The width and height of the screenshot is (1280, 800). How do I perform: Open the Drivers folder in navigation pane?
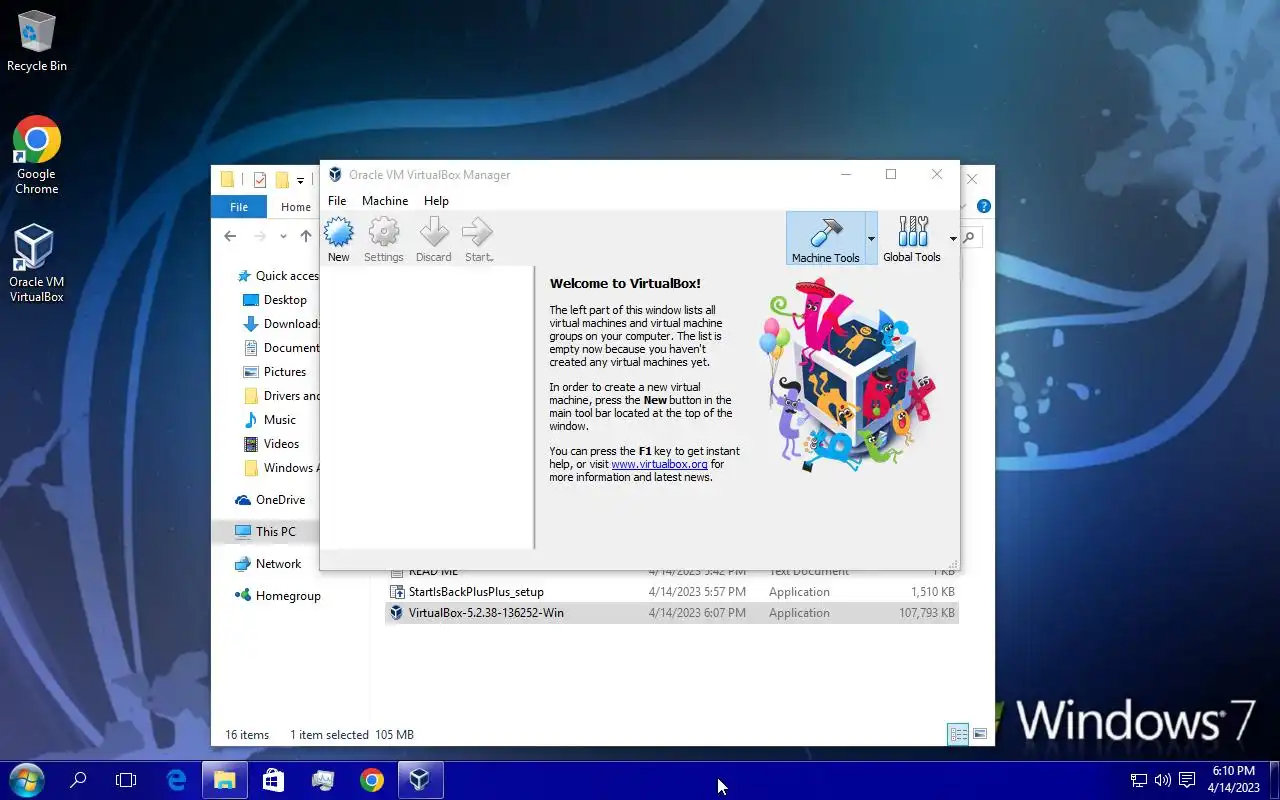(x=281, y=396)
